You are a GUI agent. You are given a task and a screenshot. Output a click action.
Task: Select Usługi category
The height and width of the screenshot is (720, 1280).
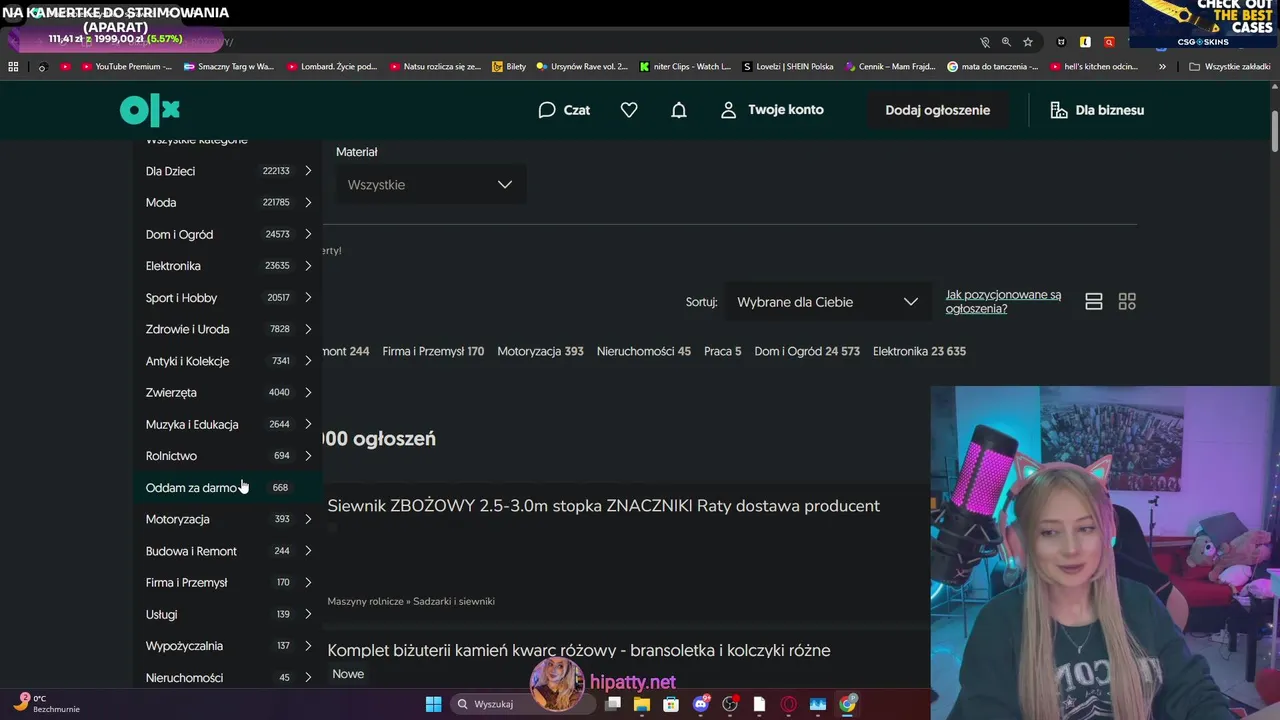(229, 614)
